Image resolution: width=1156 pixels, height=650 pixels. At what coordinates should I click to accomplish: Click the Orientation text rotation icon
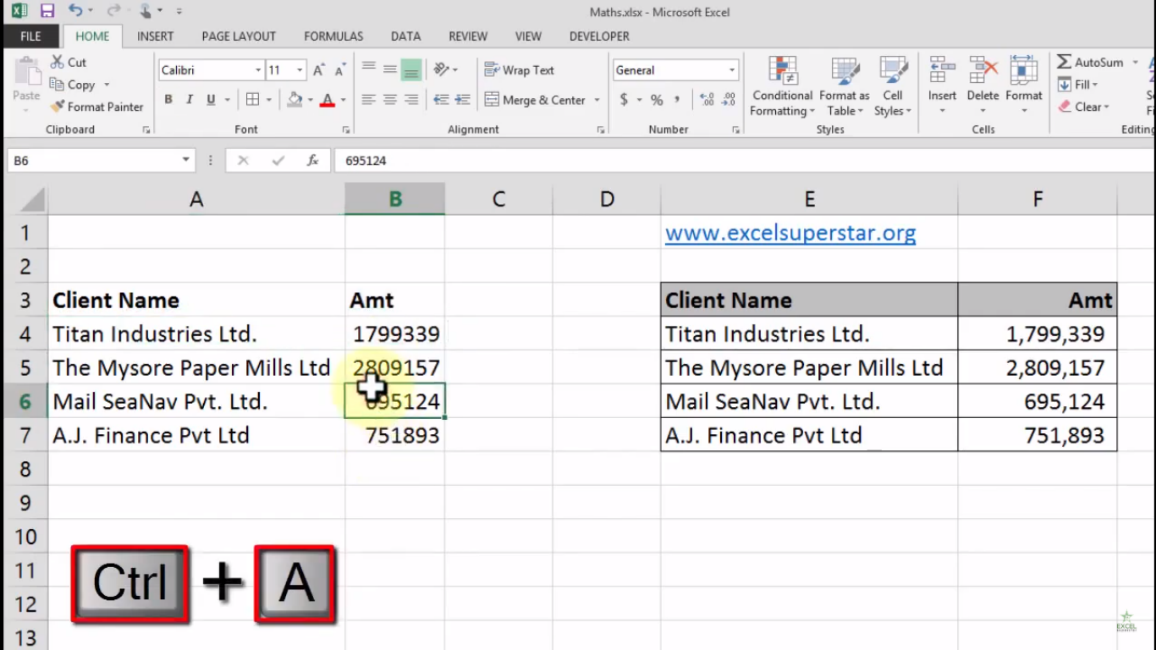(442, 69)
